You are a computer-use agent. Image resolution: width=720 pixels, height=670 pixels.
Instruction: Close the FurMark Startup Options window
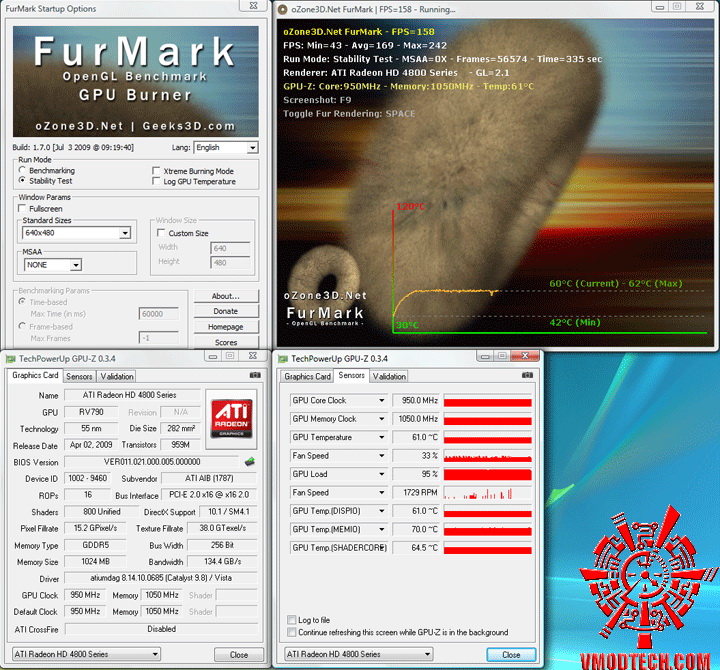[253, 6]
